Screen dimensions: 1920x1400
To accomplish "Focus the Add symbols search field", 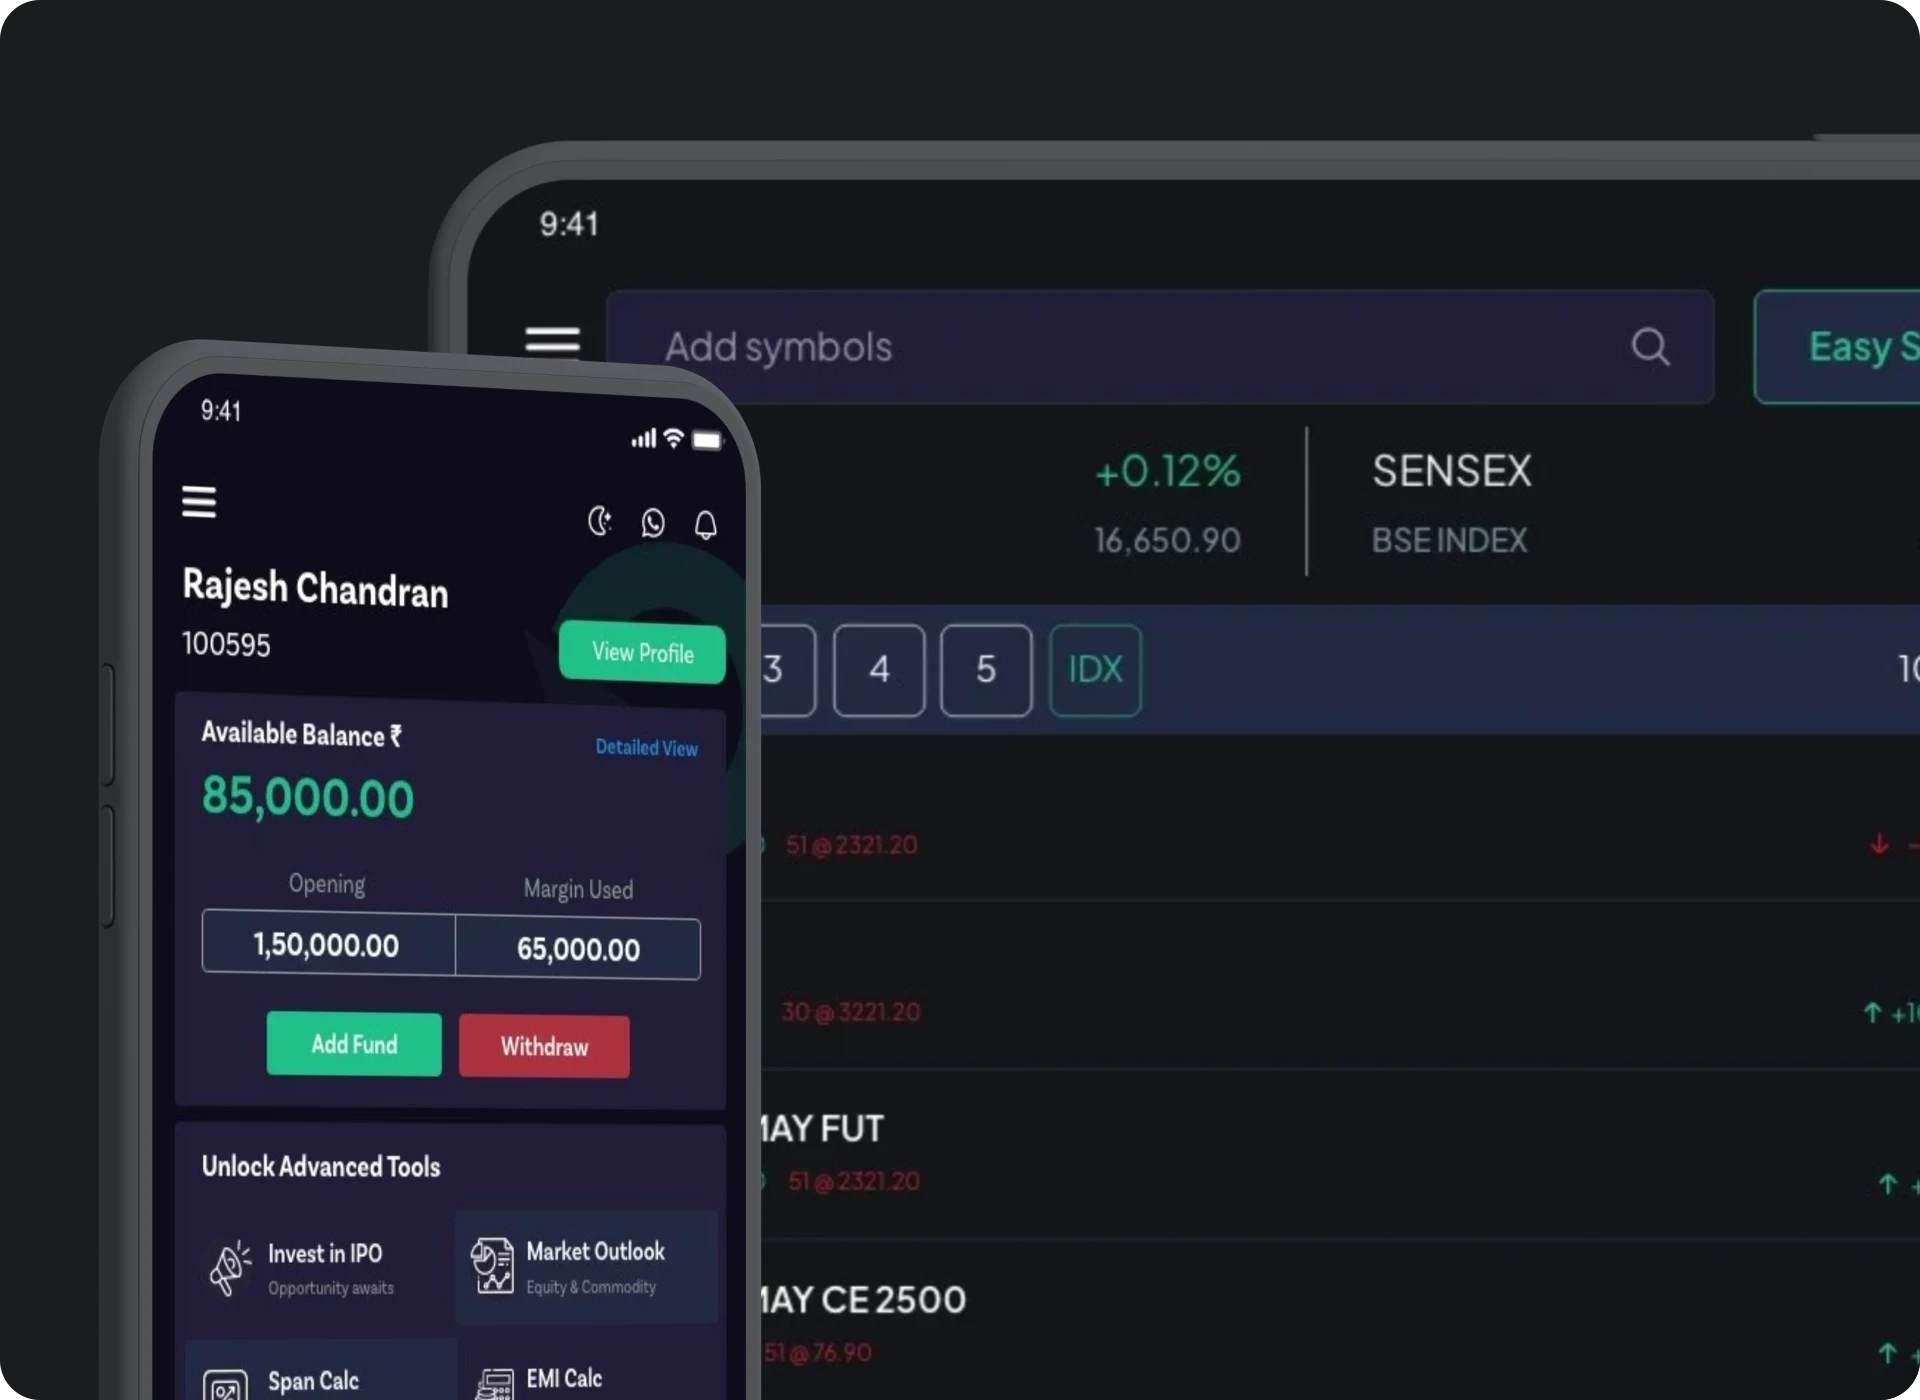I will tap(1160, 347).
